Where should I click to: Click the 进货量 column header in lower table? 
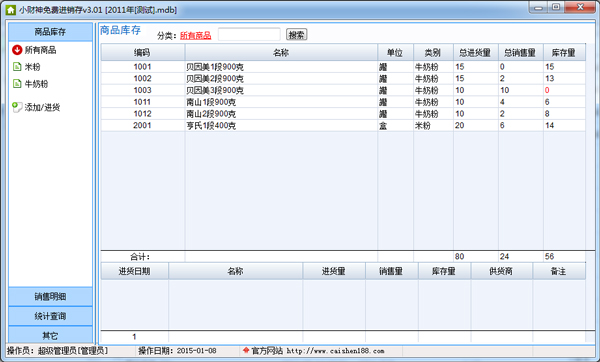(334, 271)
